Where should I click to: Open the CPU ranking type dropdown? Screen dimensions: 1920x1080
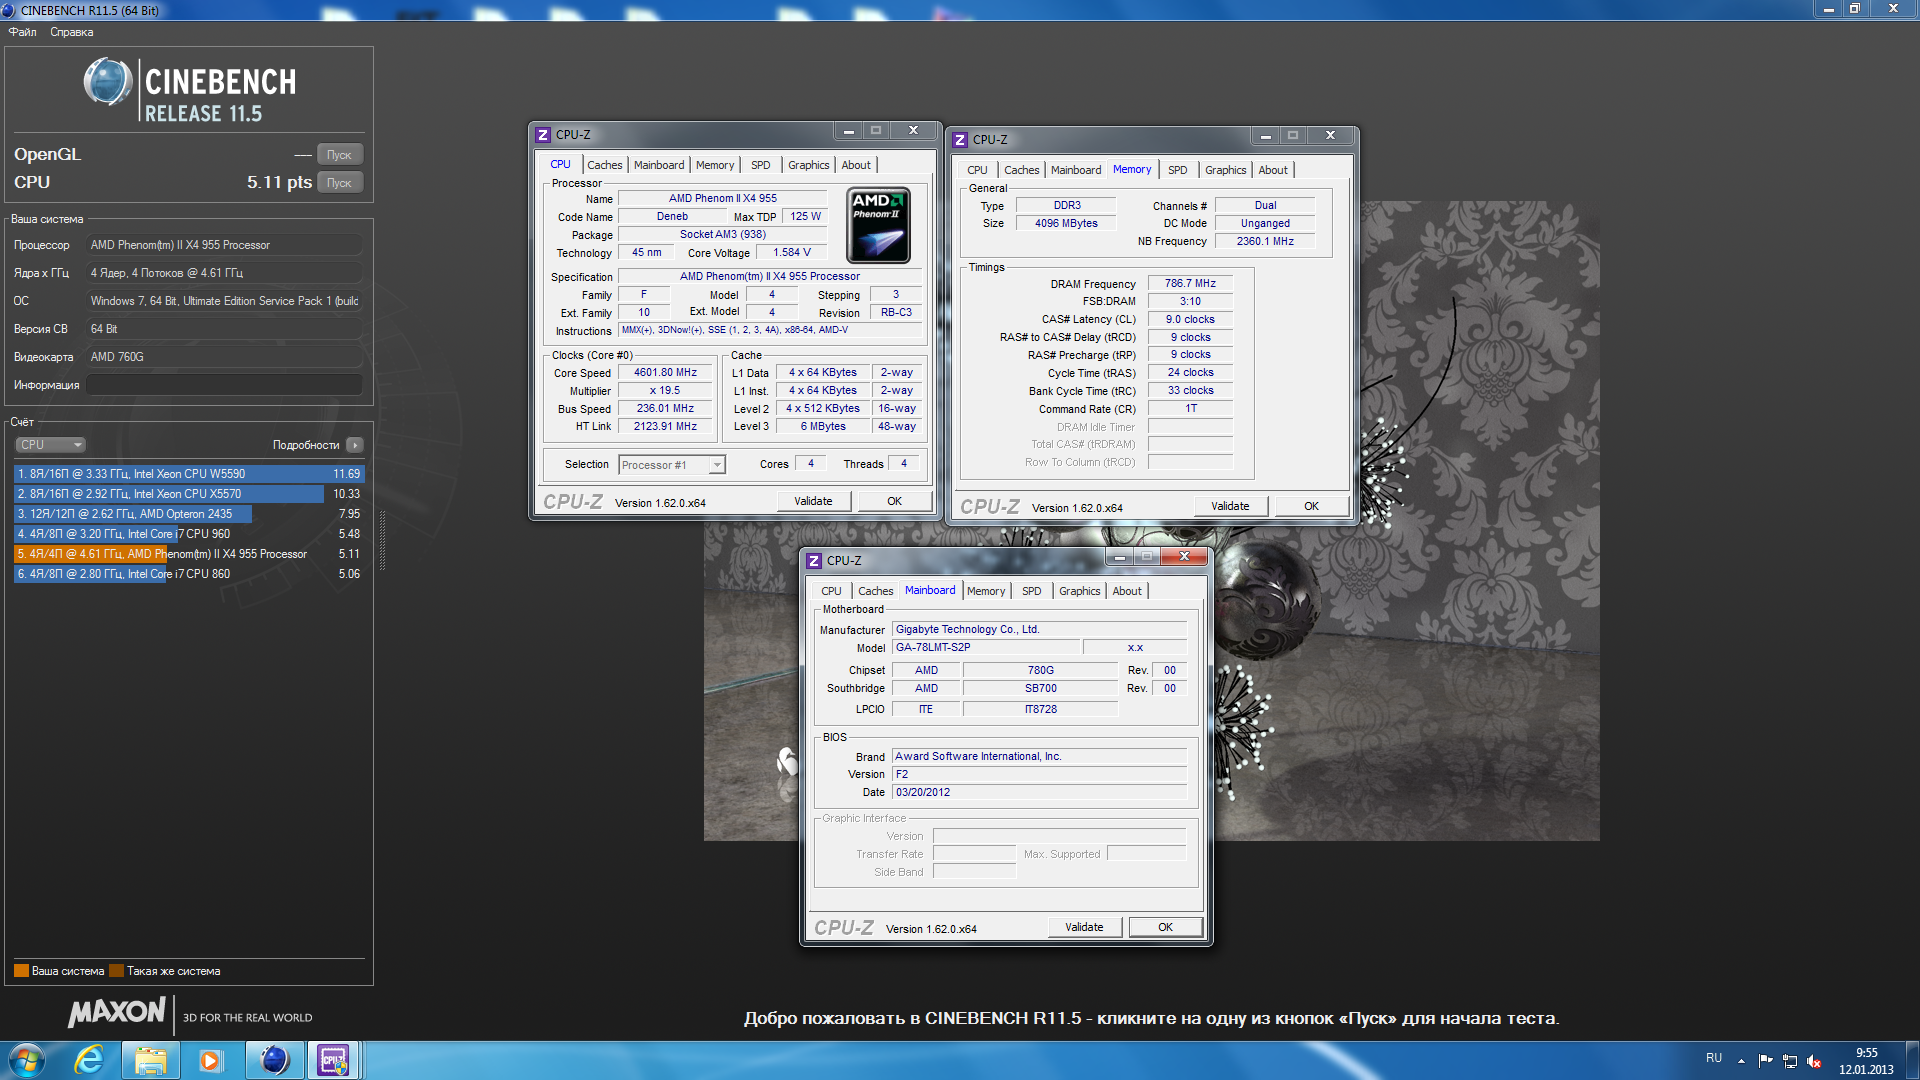coord(50,445)
